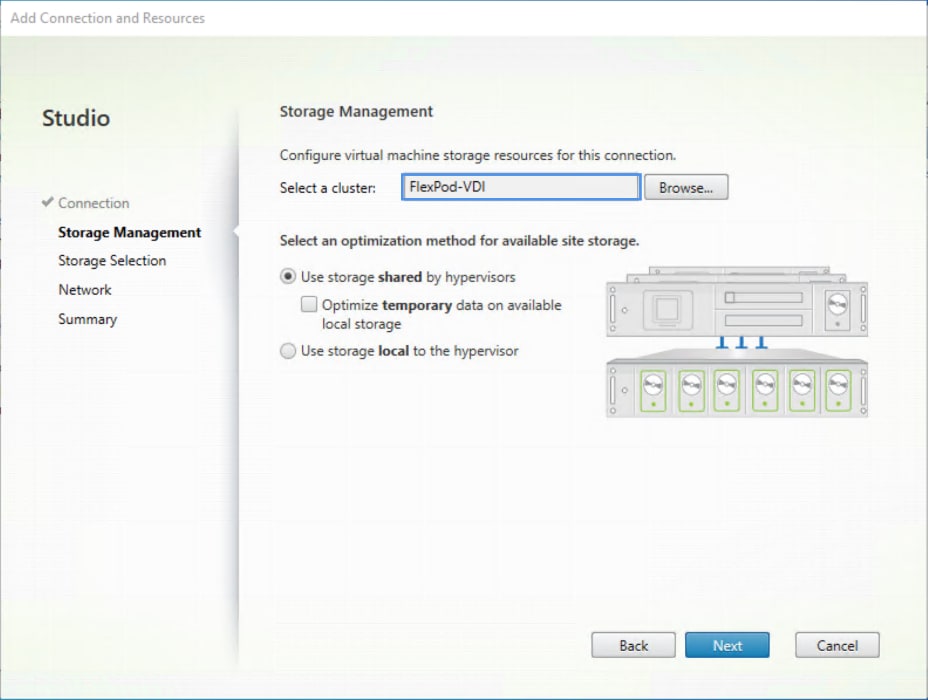Viewport: 928px width, 700px height.
Task: Click "Configure virtual machine storage resources" description text
Action: click(x=478, y=155)
